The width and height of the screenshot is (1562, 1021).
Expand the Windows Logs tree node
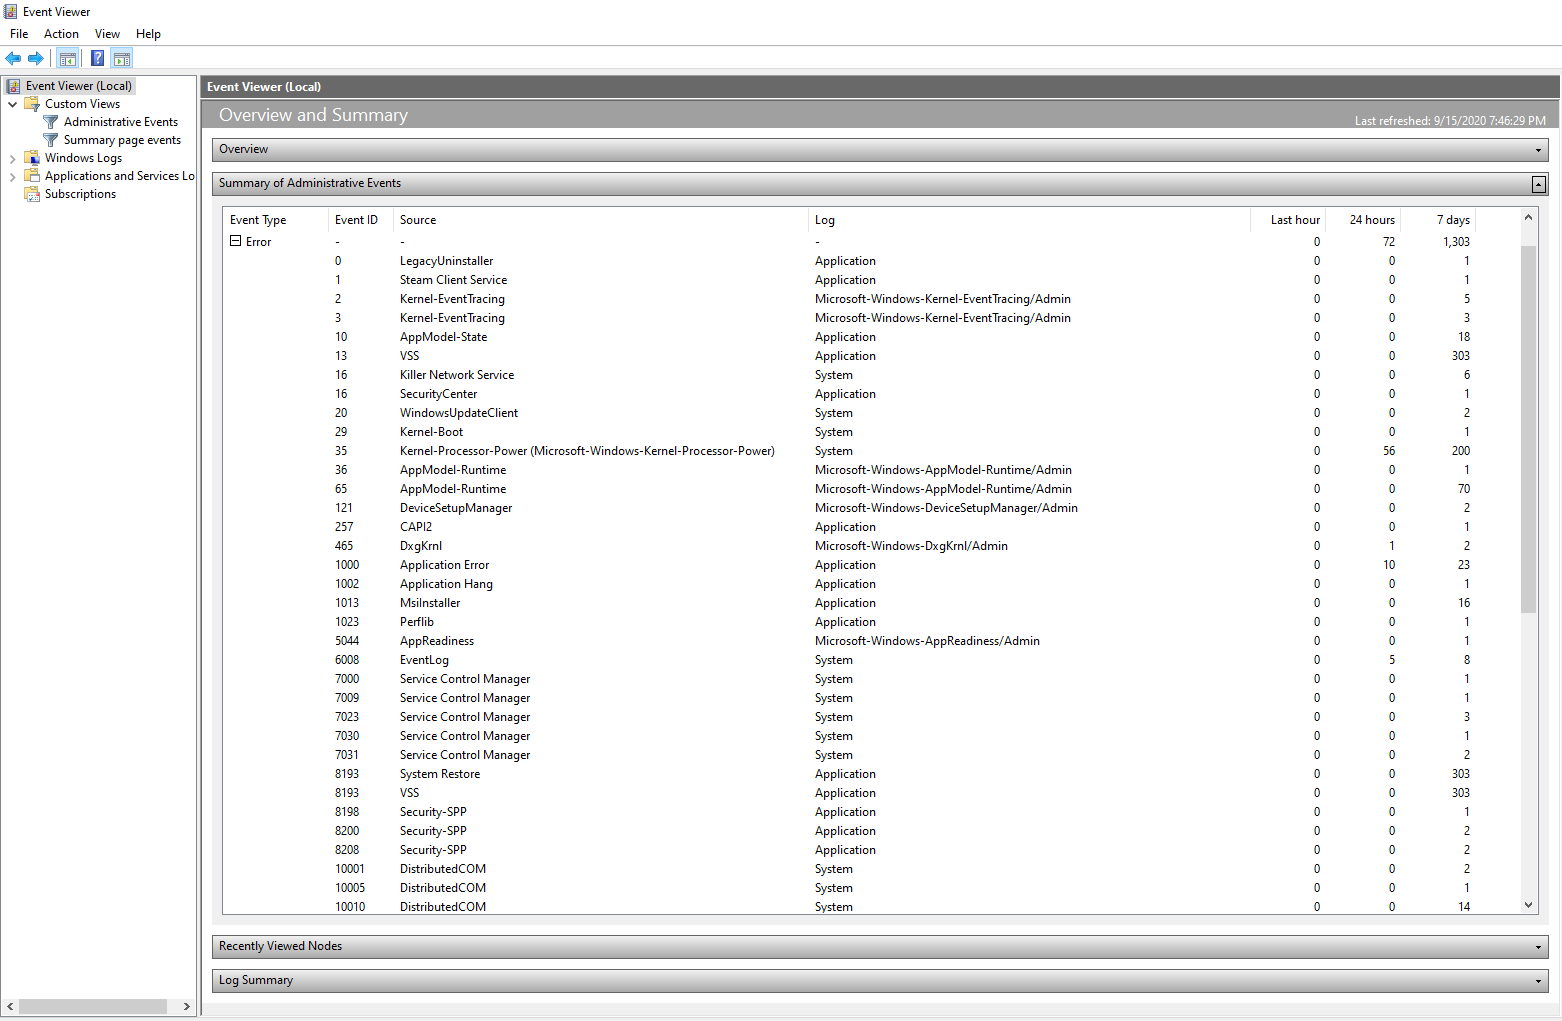coord(12,158)
